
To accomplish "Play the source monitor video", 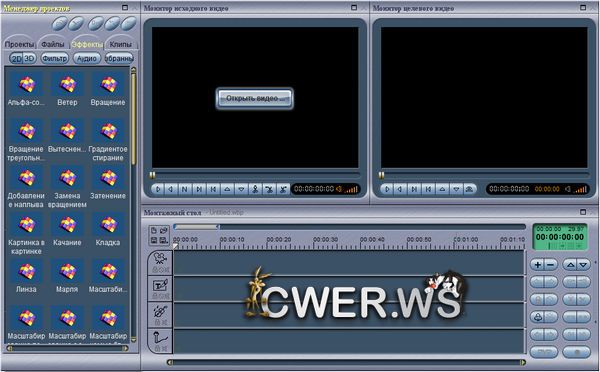I will [x=158, y=189].
